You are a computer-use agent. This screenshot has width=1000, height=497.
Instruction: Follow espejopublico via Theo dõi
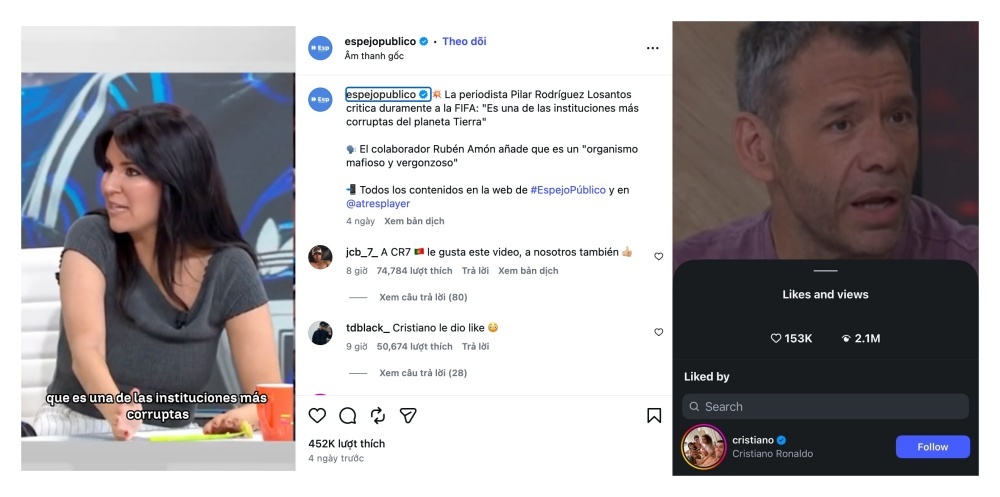(x=464, y=41)
